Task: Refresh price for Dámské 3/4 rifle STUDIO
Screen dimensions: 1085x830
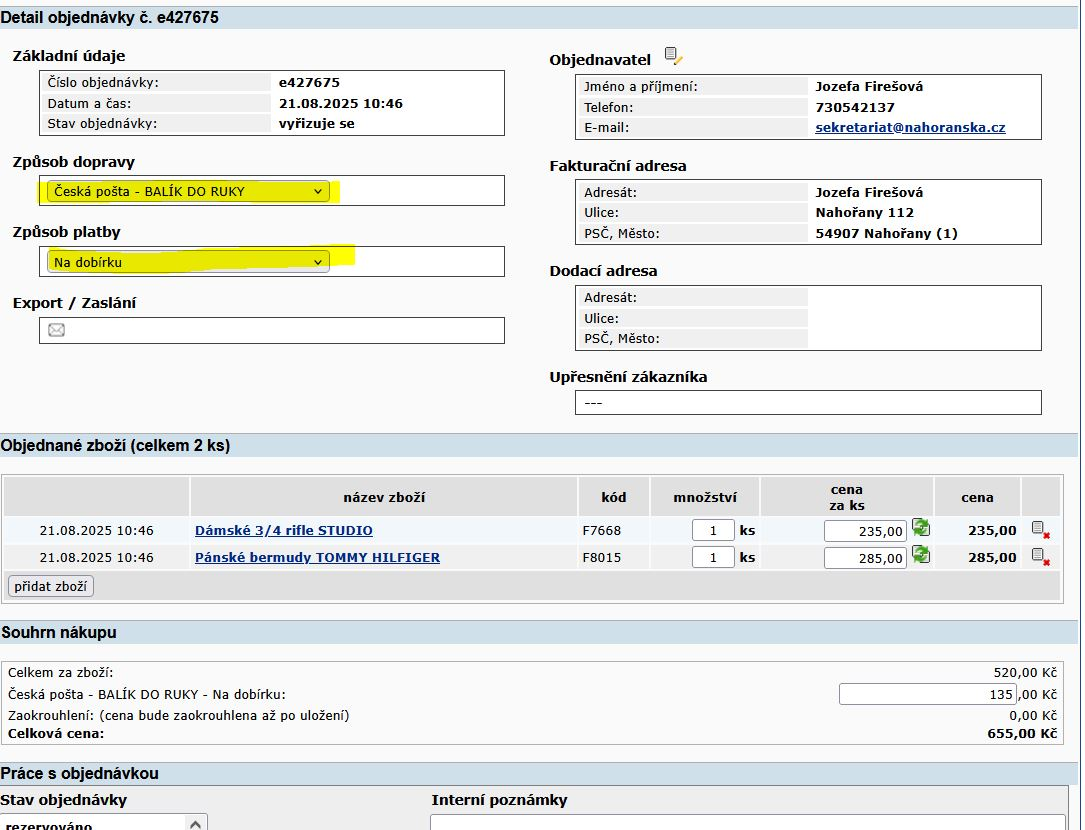Action: tap(921, 528)
